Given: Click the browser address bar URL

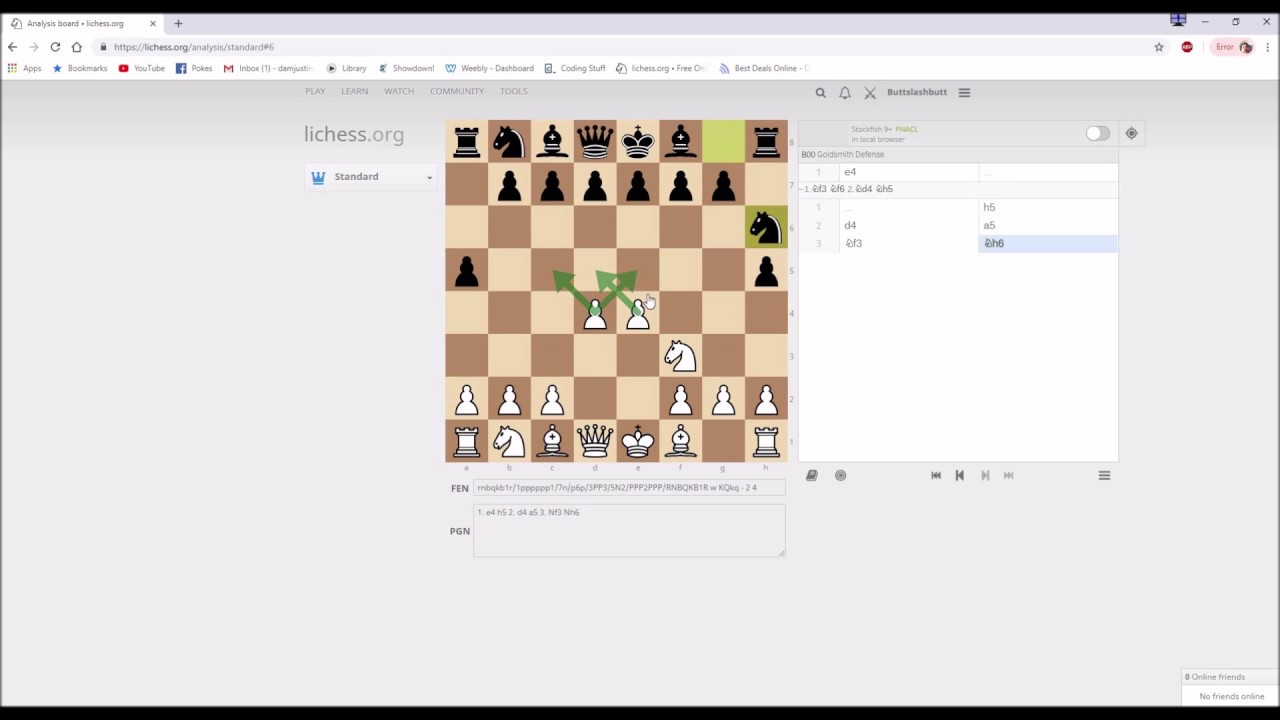Looking at the screenshot, I should [x=194, y=47].
